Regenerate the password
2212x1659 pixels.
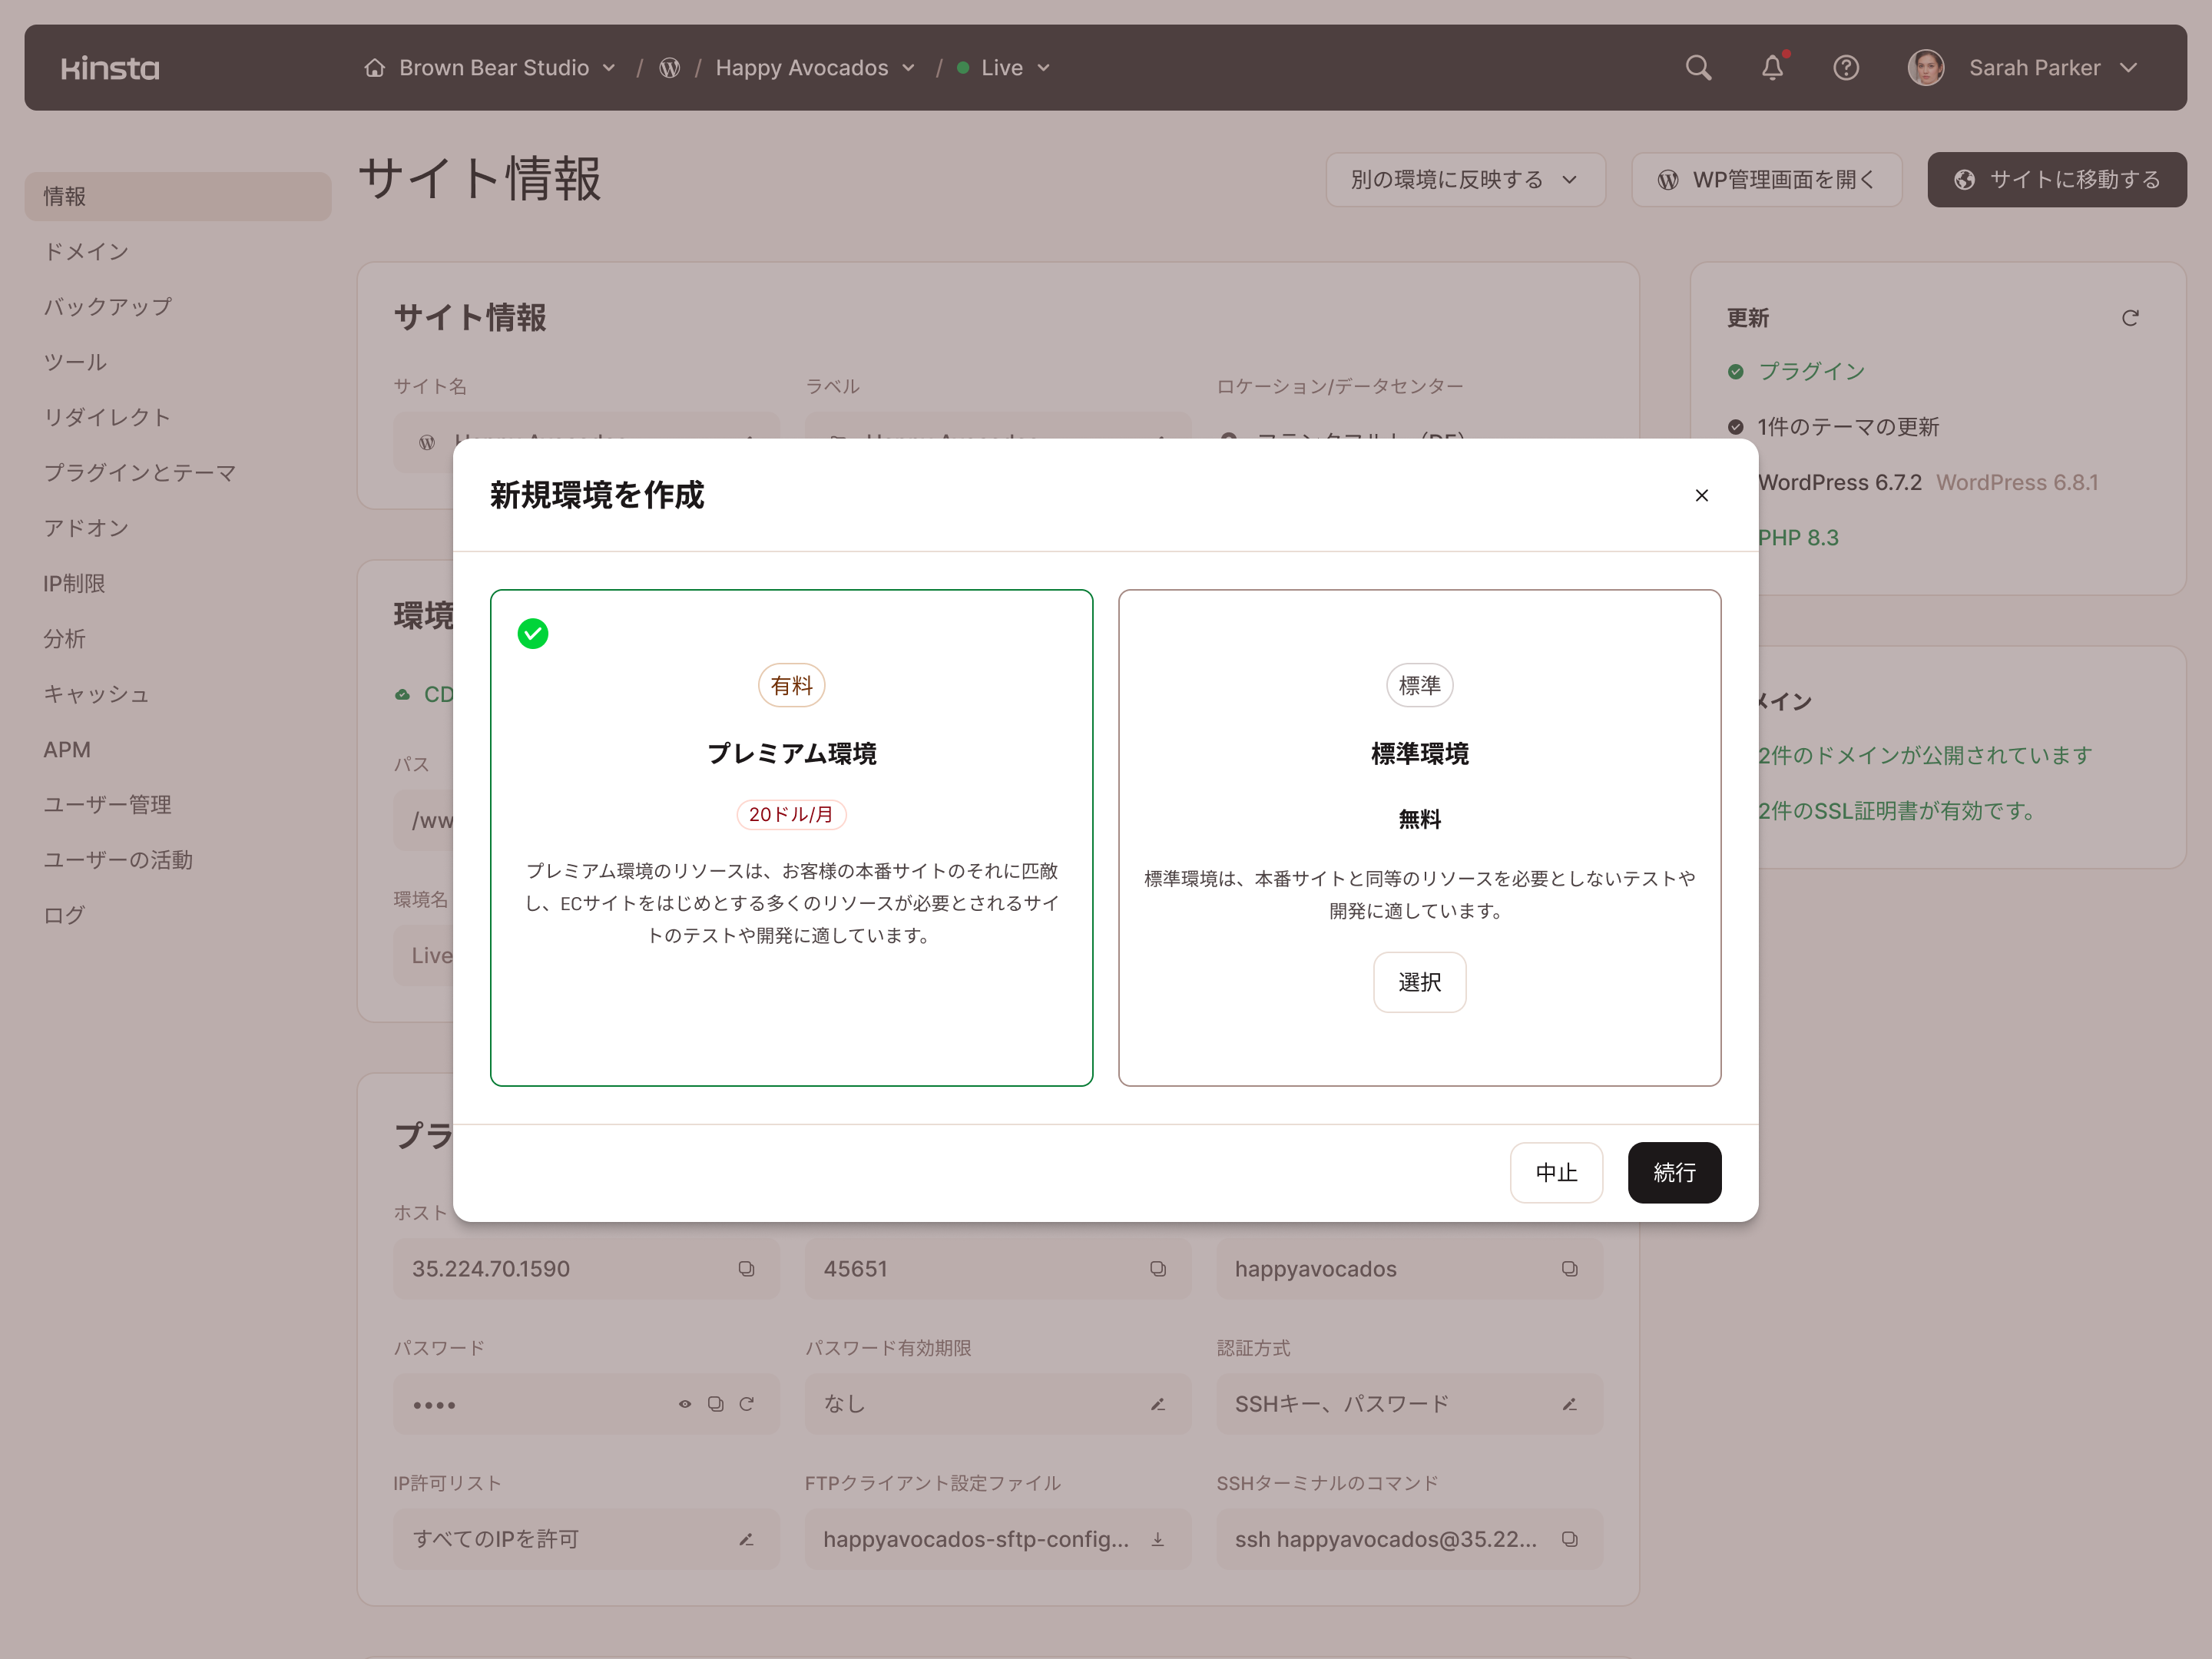(x=747, y=1403)
